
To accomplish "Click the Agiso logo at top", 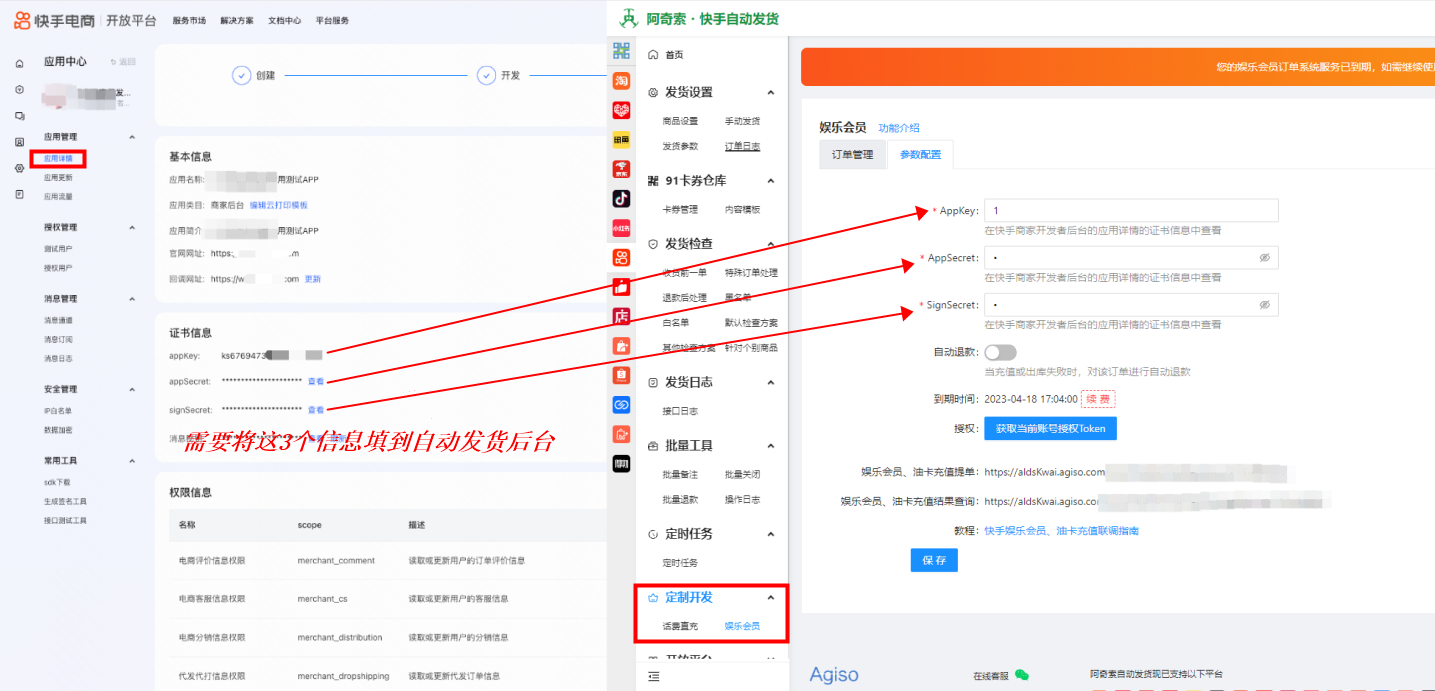I will 628,18.
